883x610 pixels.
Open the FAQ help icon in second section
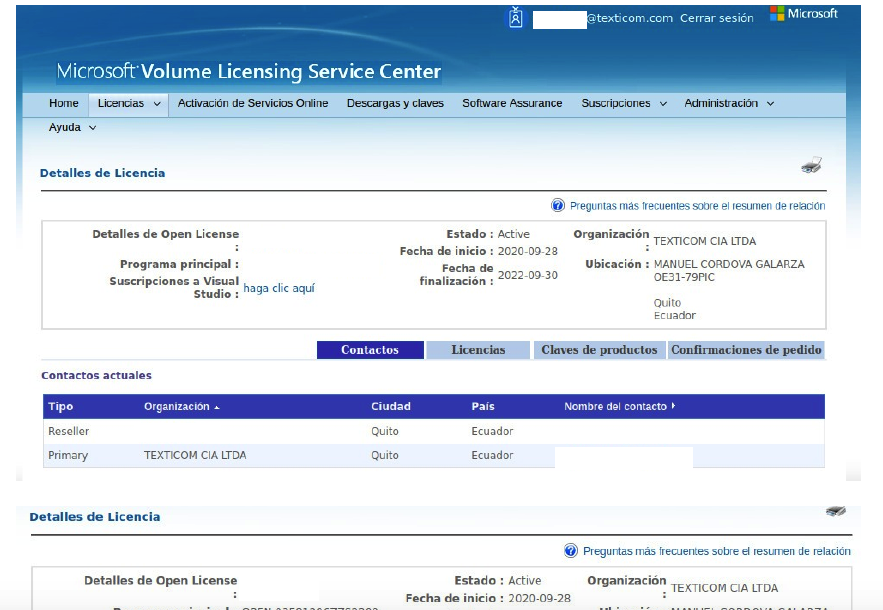(x=570, y=551)
